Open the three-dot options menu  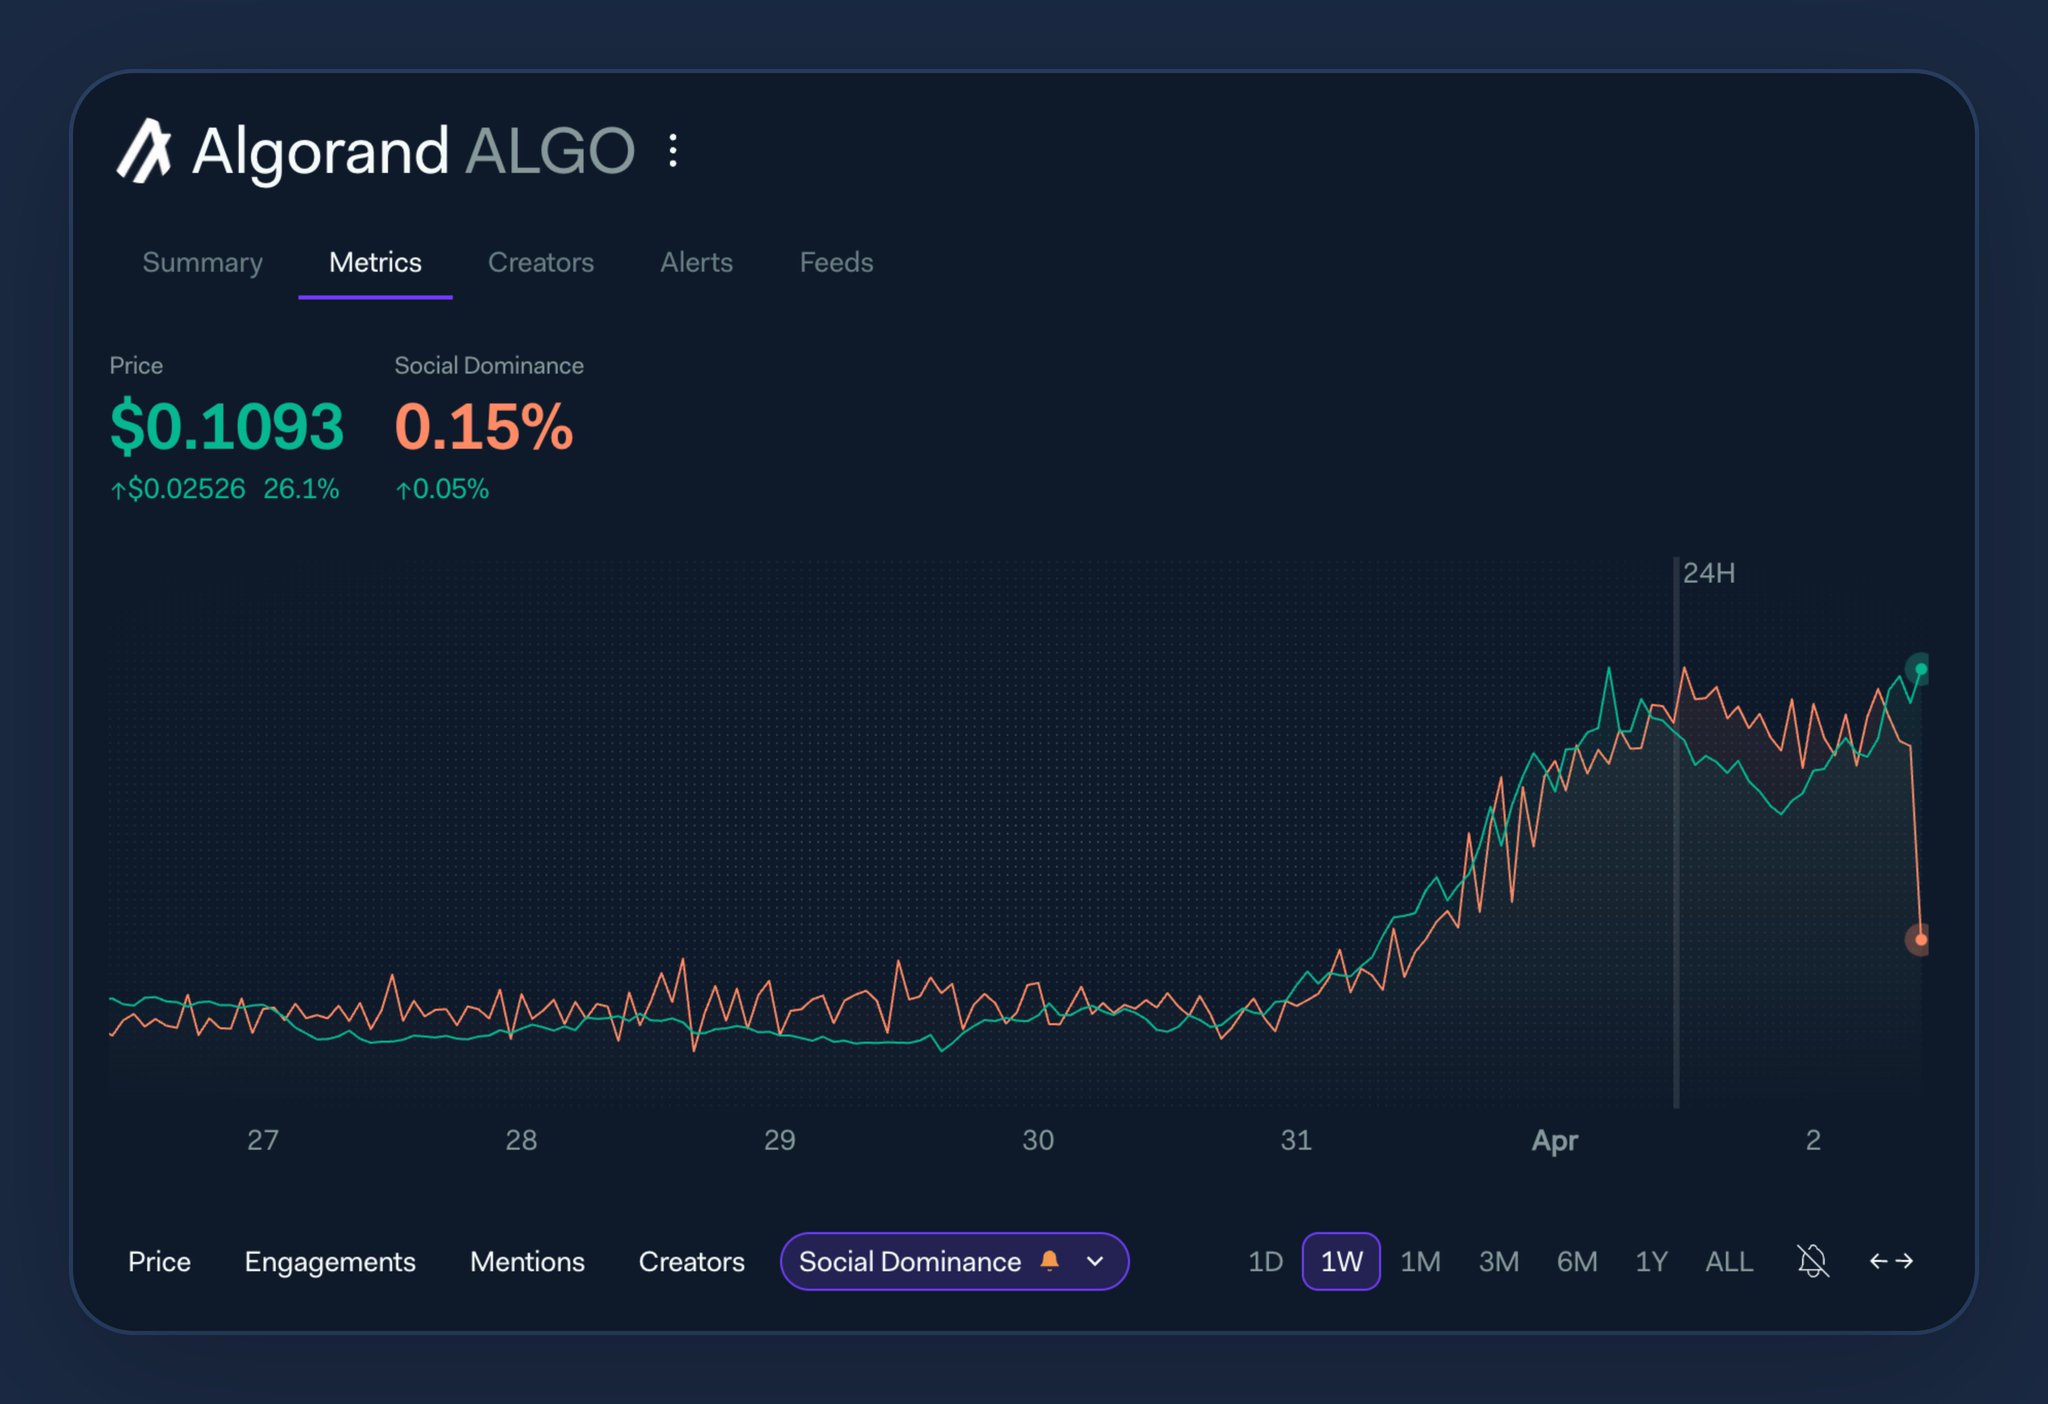point(673,151)
